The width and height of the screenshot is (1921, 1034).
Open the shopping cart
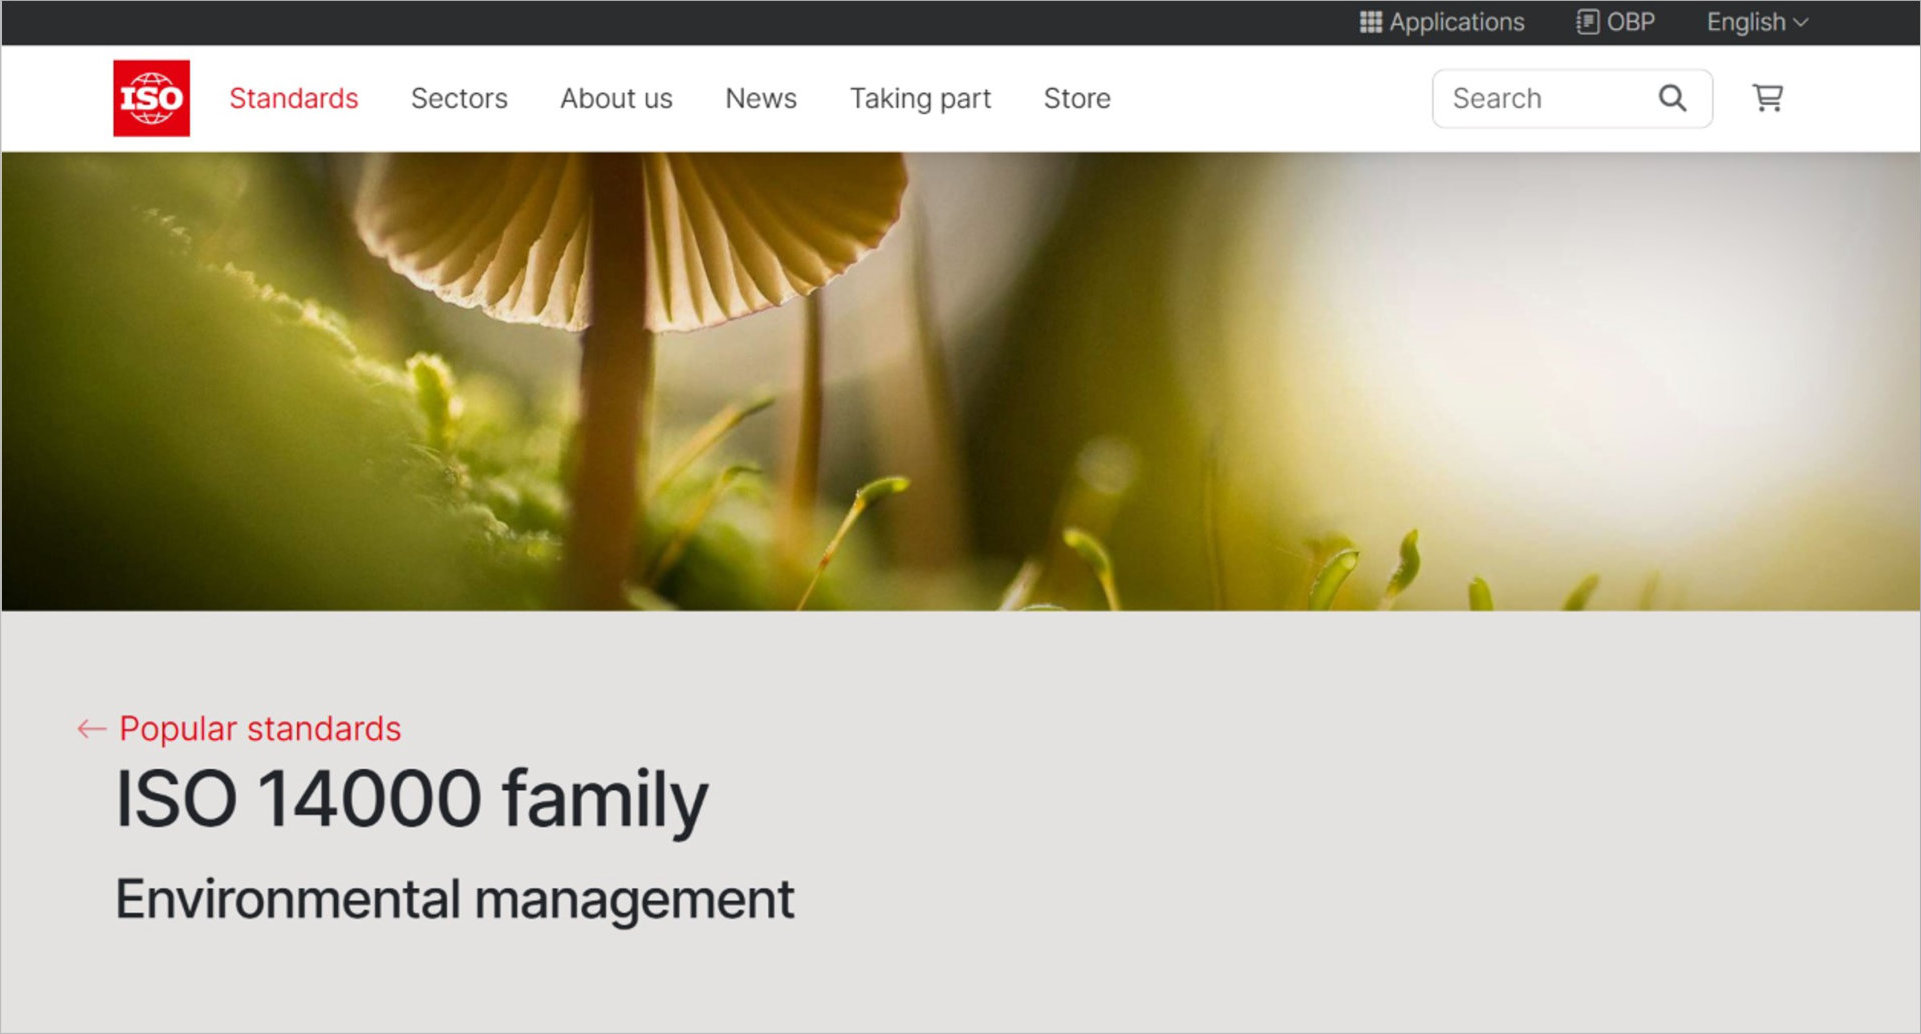[1767, 98]
